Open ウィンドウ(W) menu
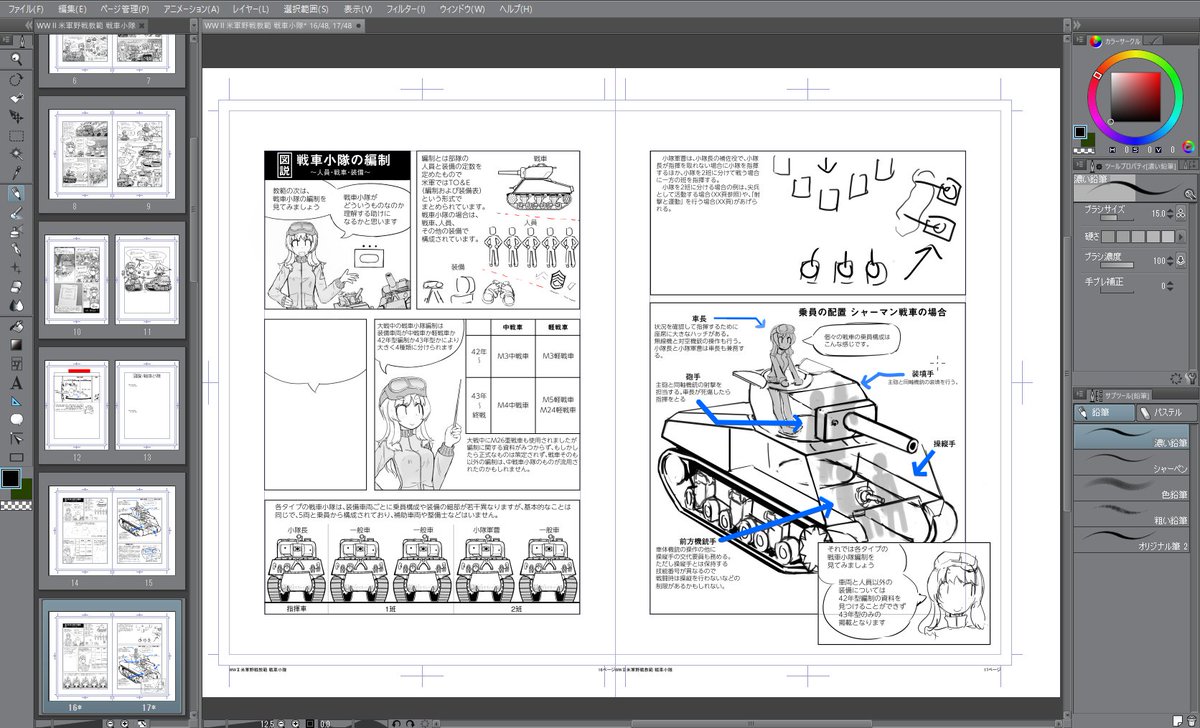Screen dimensions: 1200x728 coord(463,8)
